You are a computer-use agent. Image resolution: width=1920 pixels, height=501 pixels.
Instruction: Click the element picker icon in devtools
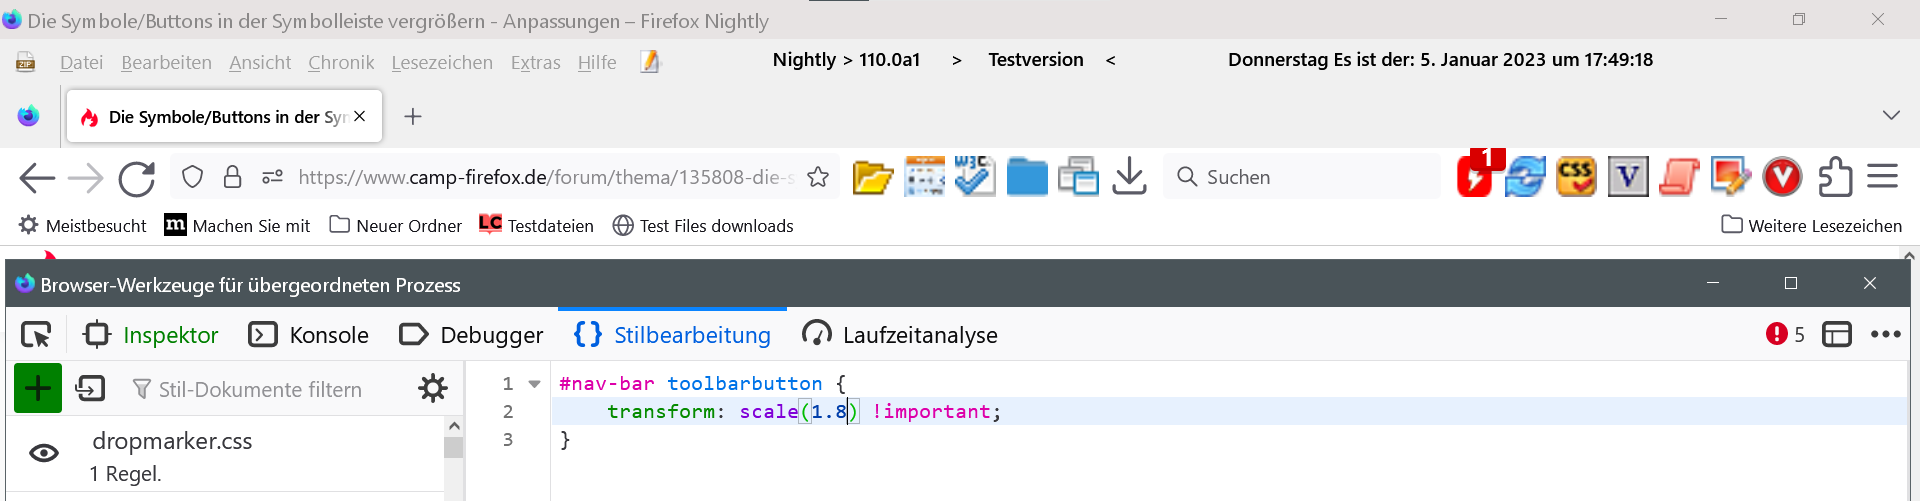(x=36, y=335)
